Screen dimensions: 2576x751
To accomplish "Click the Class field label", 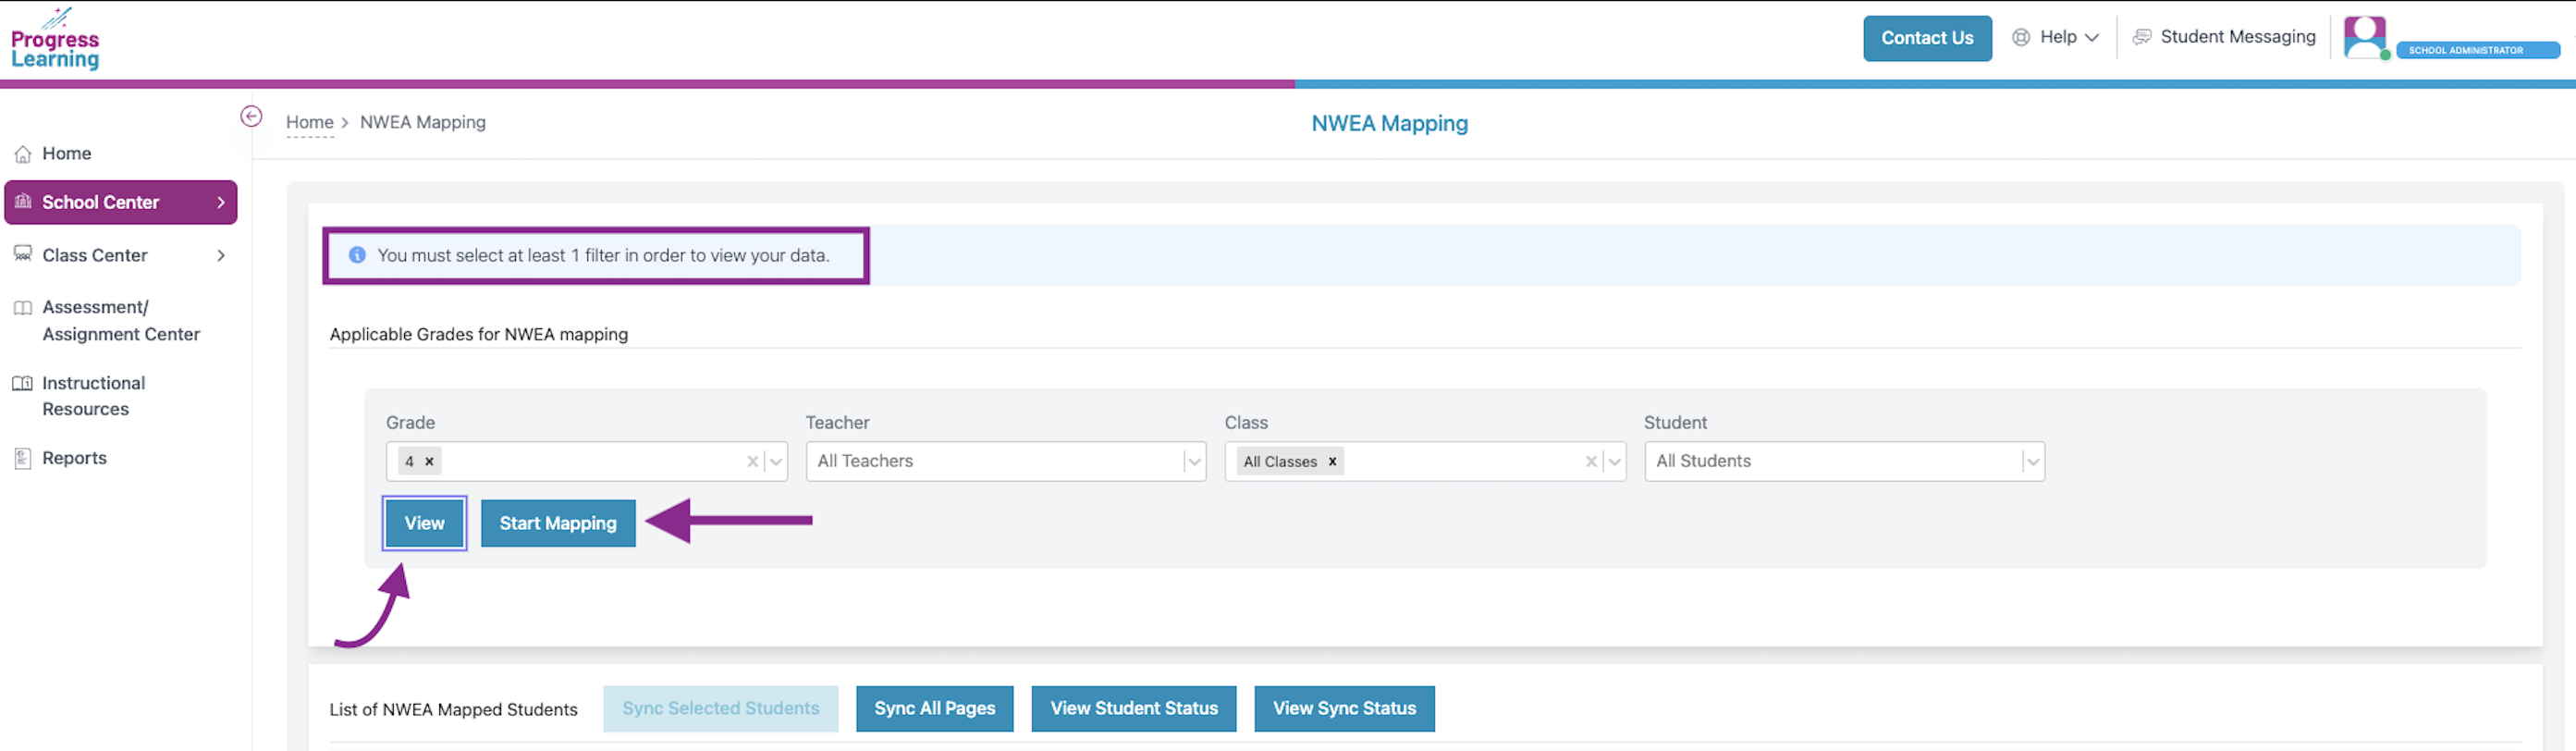I will pos(1246,422).
